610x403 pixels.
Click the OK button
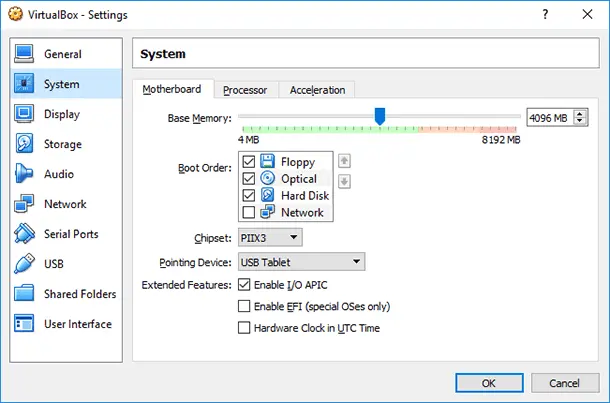[489, 383]
